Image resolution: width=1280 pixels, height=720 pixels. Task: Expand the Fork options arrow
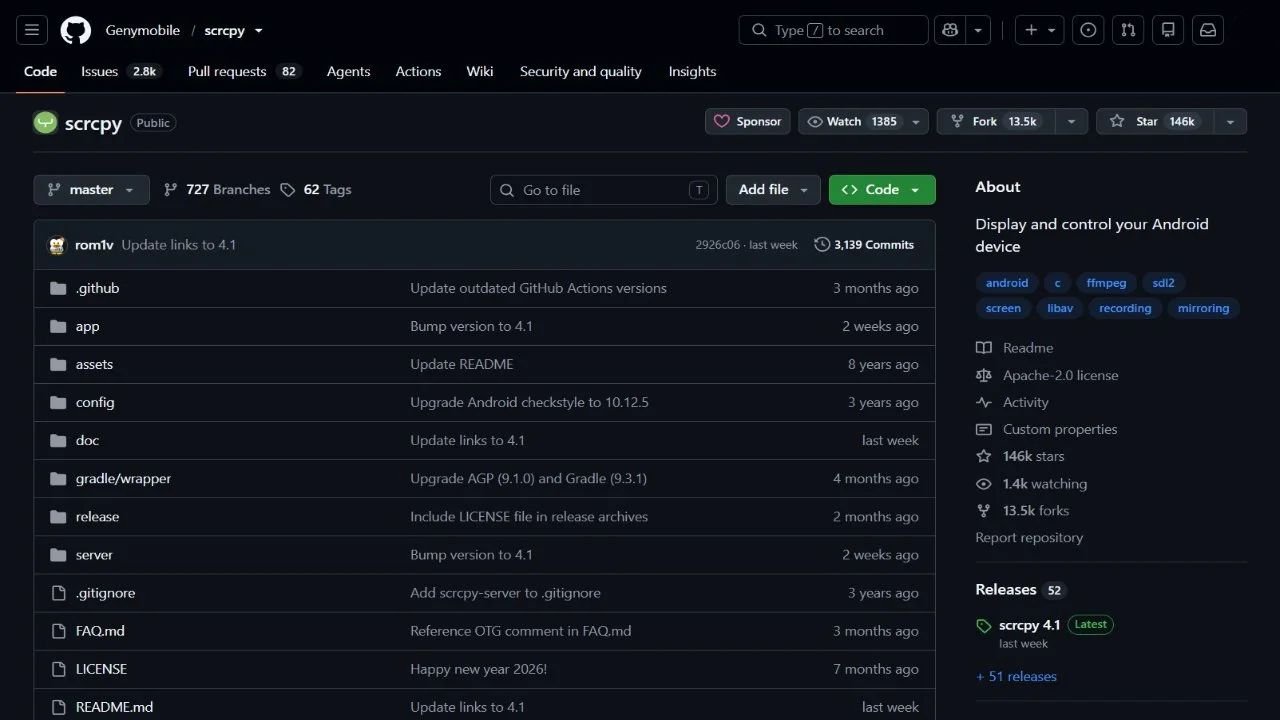click(1071, 121)
